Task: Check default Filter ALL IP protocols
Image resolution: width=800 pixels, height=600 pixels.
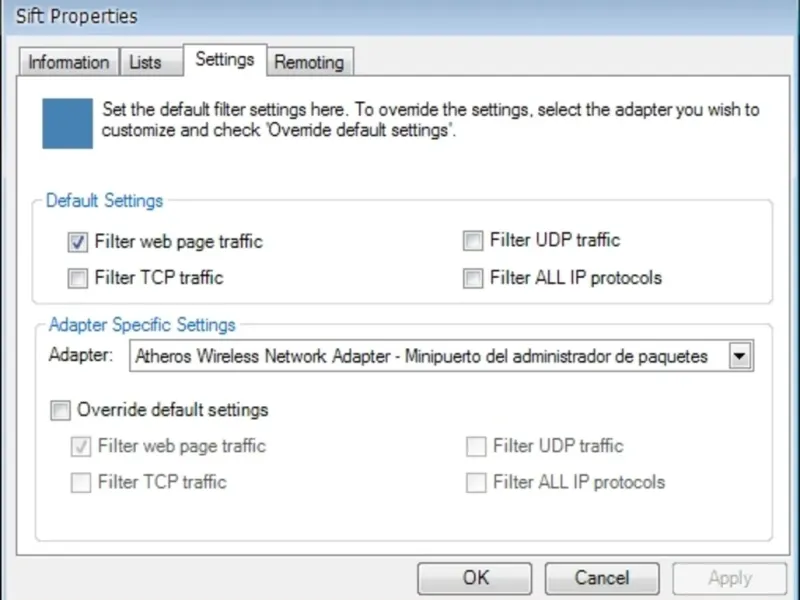Action: (473, 278)
